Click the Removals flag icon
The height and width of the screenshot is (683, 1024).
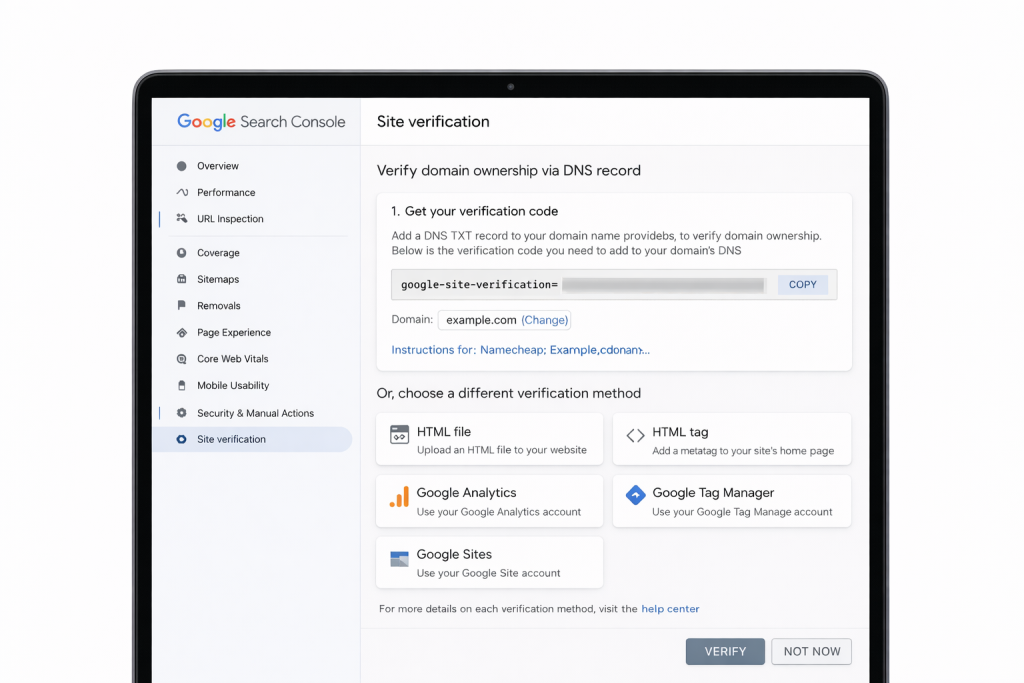tap(182, 306)
